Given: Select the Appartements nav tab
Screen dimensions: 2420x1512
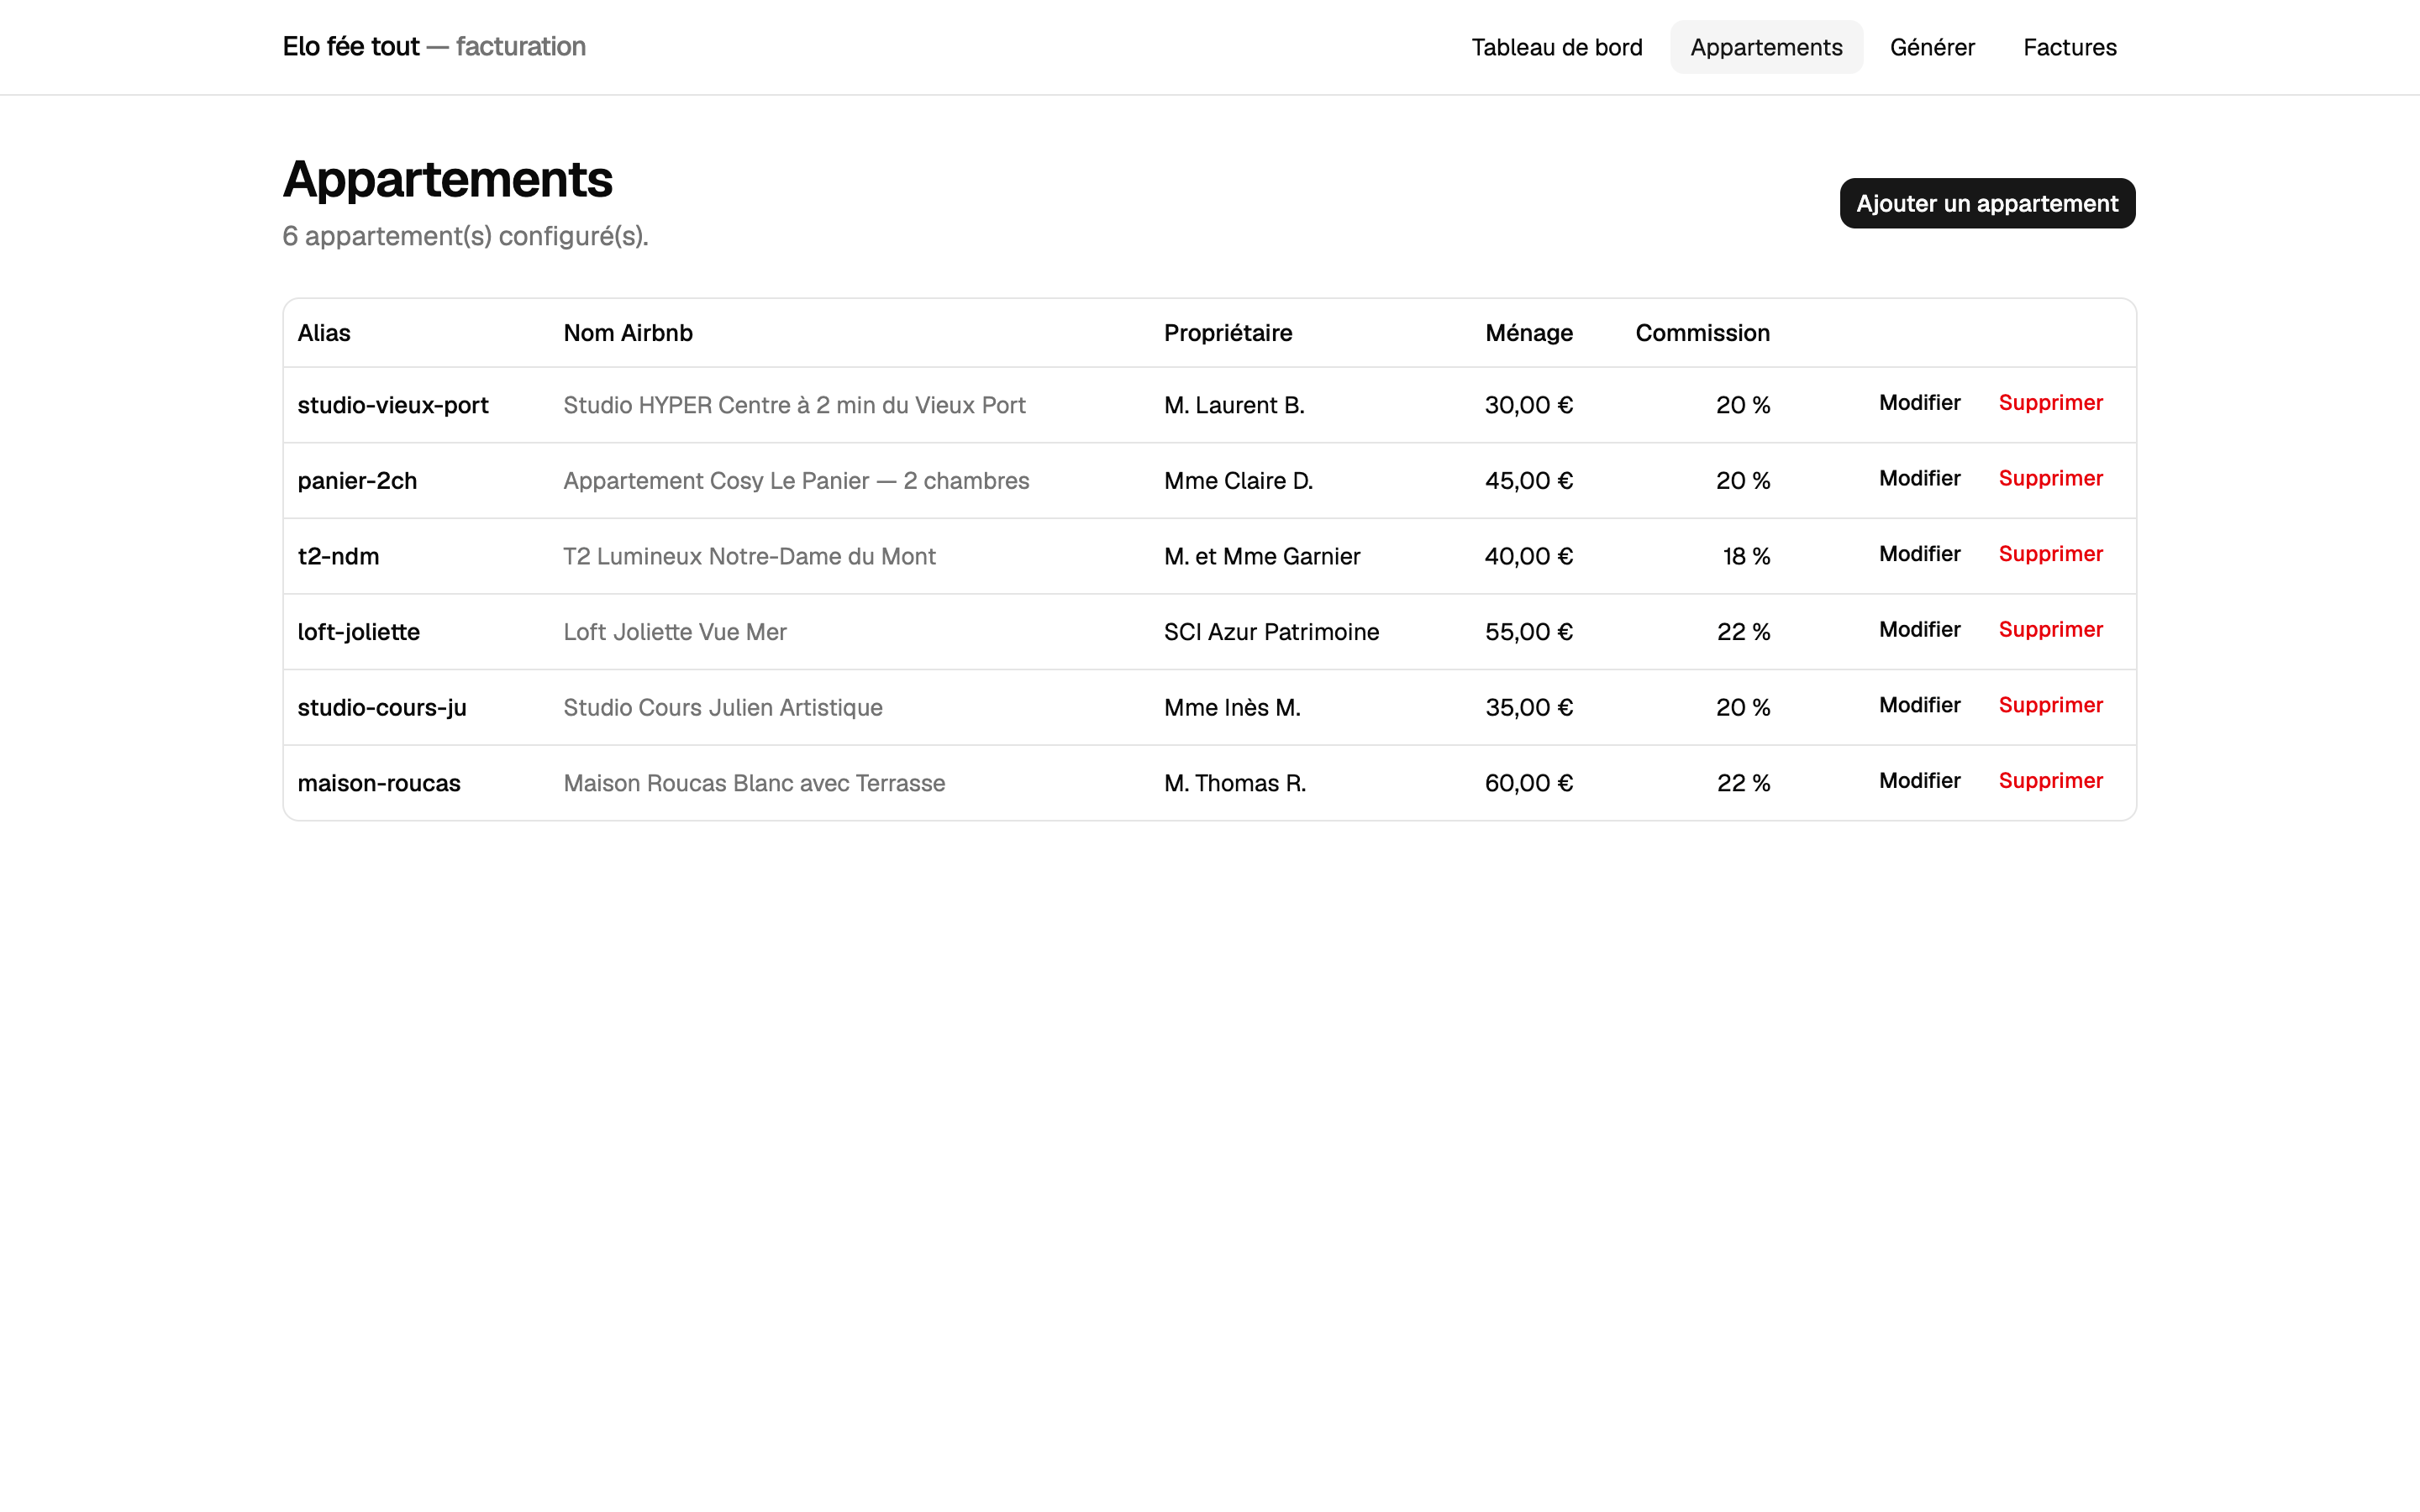Looking at the screenshot, I should [x=1766, y=47].
